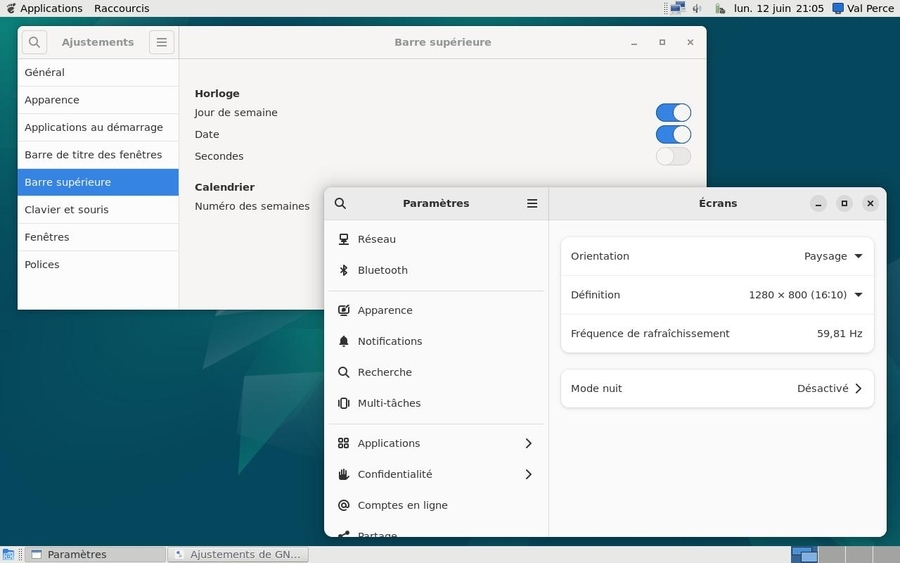Click the Paramètres taskbar button

coord(95,554)
